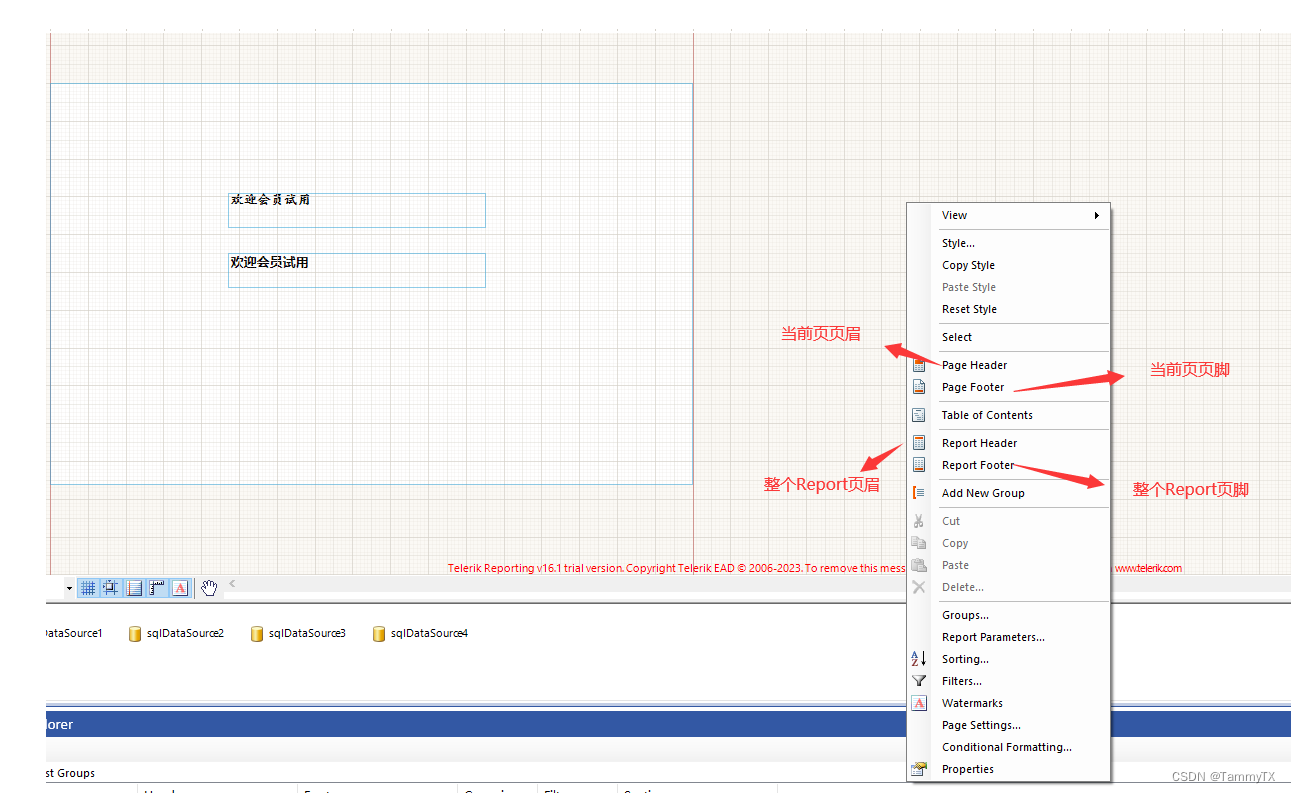The image size is (1291, 793).
Task: Click the Filters funnel icon in menu
Action: pyautogui.click(x=919, y=681)
